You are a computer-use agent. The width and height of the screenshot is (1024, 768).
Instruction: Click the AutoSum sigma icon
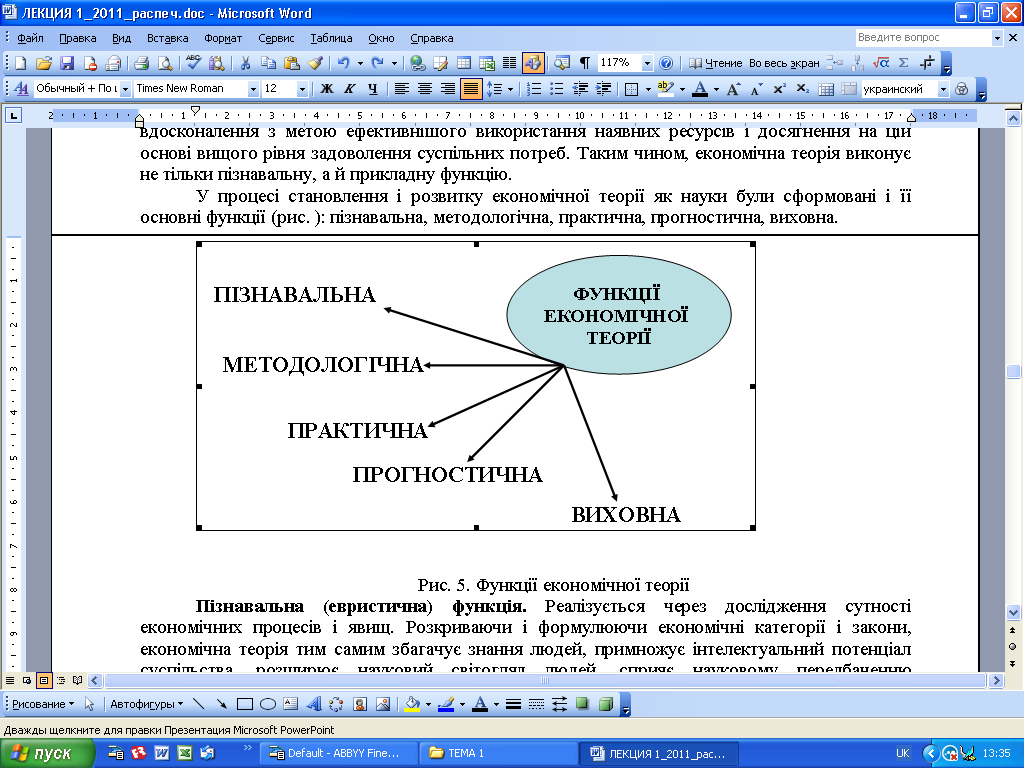tap(904, 63)
